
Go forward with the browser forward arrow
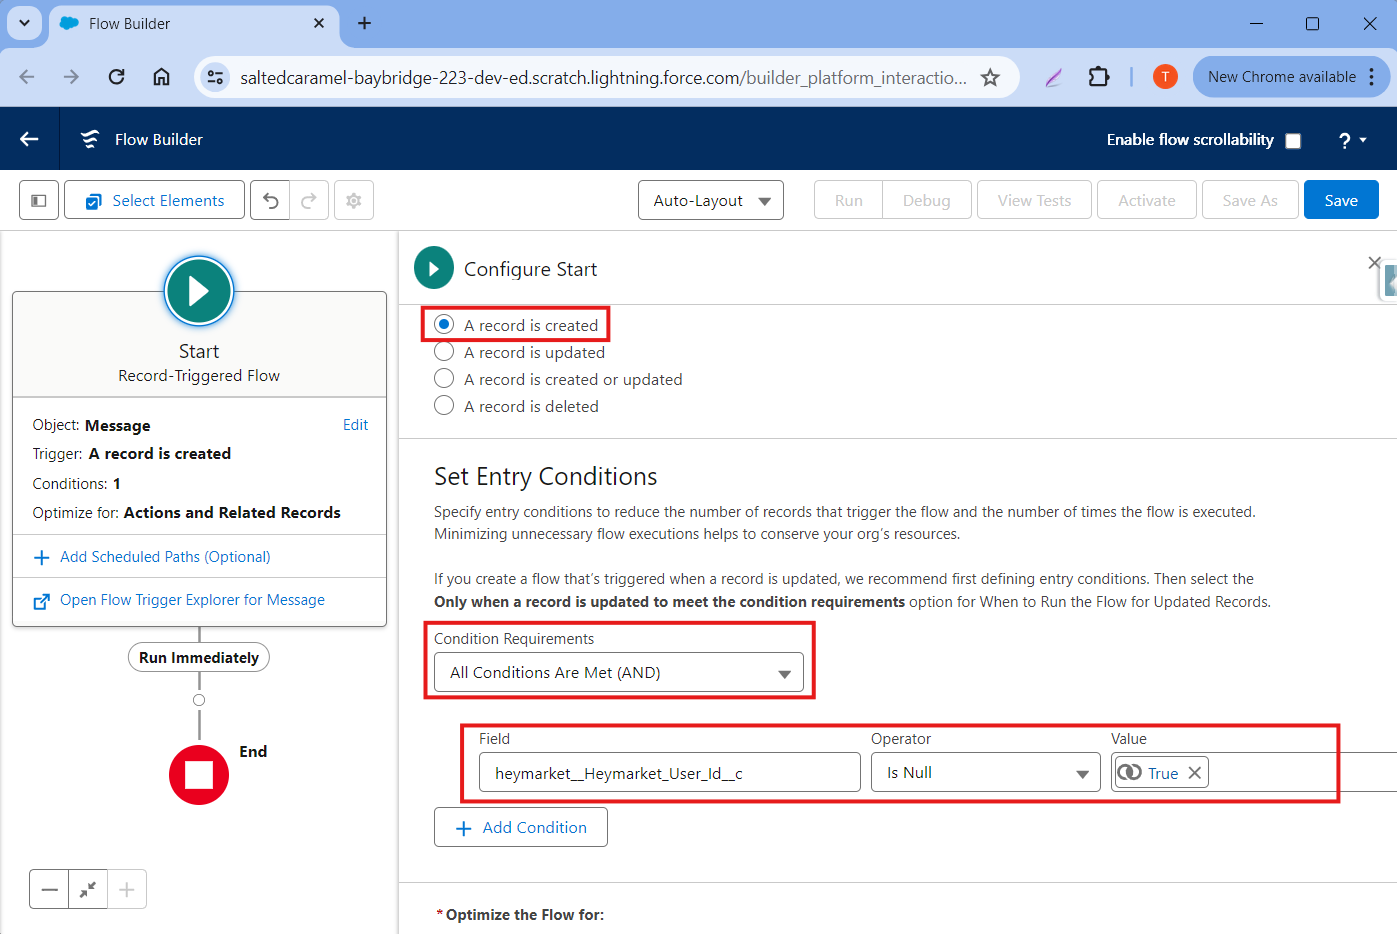pyautogui.click(x=71, y=77)
